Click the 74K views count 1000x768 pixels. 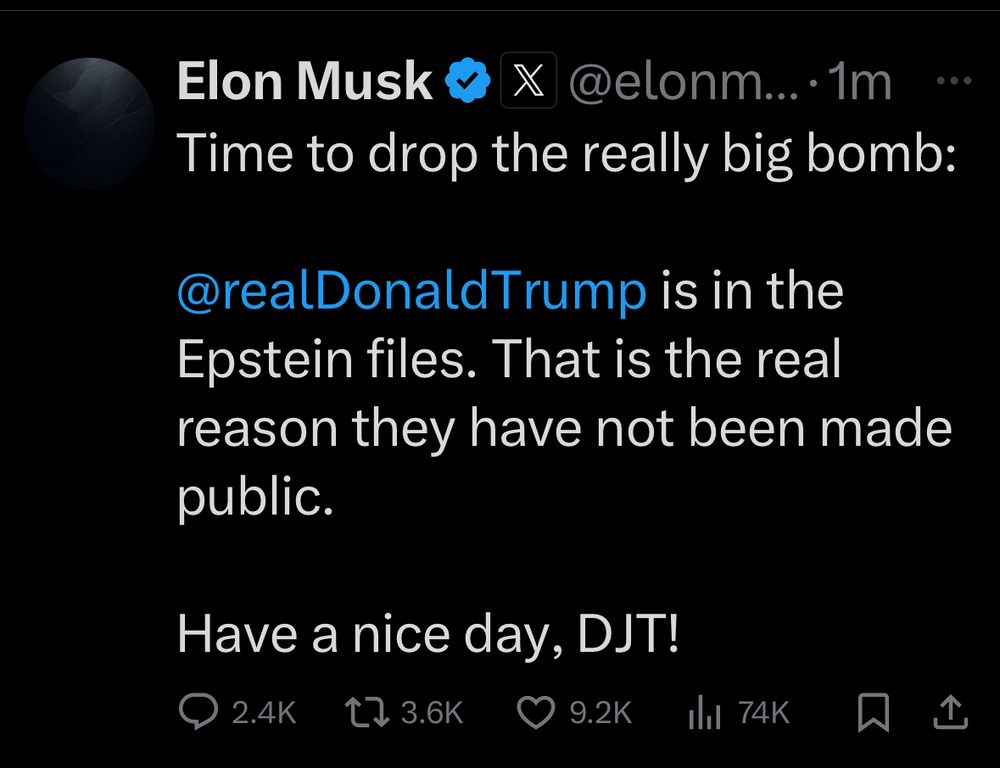point(763,713)
